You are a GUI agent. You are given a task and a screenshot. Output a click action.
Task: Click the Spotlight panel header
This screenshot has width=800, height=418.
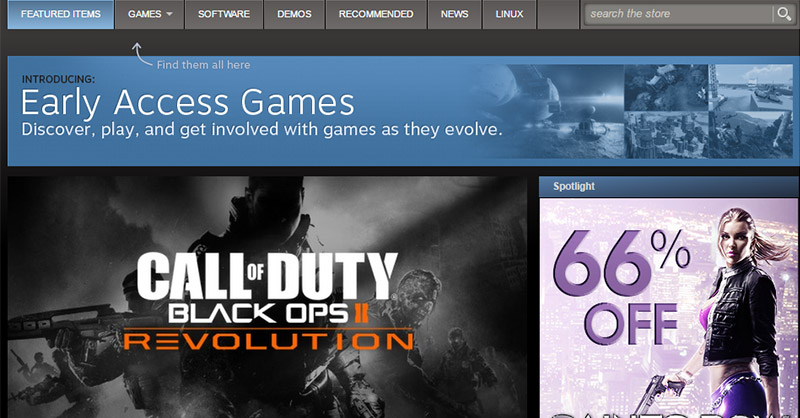(669, 187)
